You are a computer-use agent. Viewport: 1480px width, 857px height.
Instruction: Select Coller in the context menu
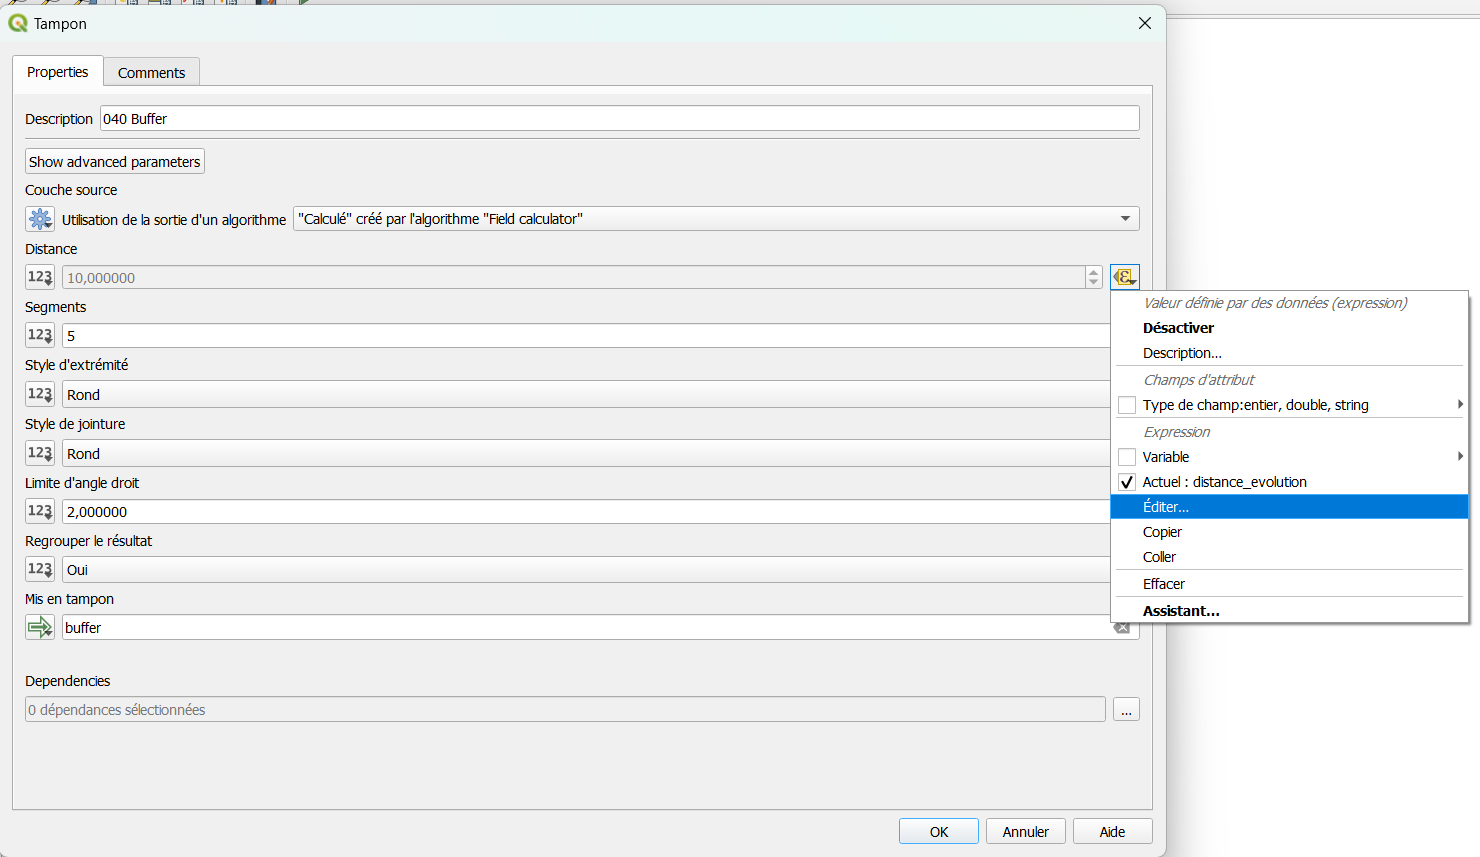[1289, 557]
